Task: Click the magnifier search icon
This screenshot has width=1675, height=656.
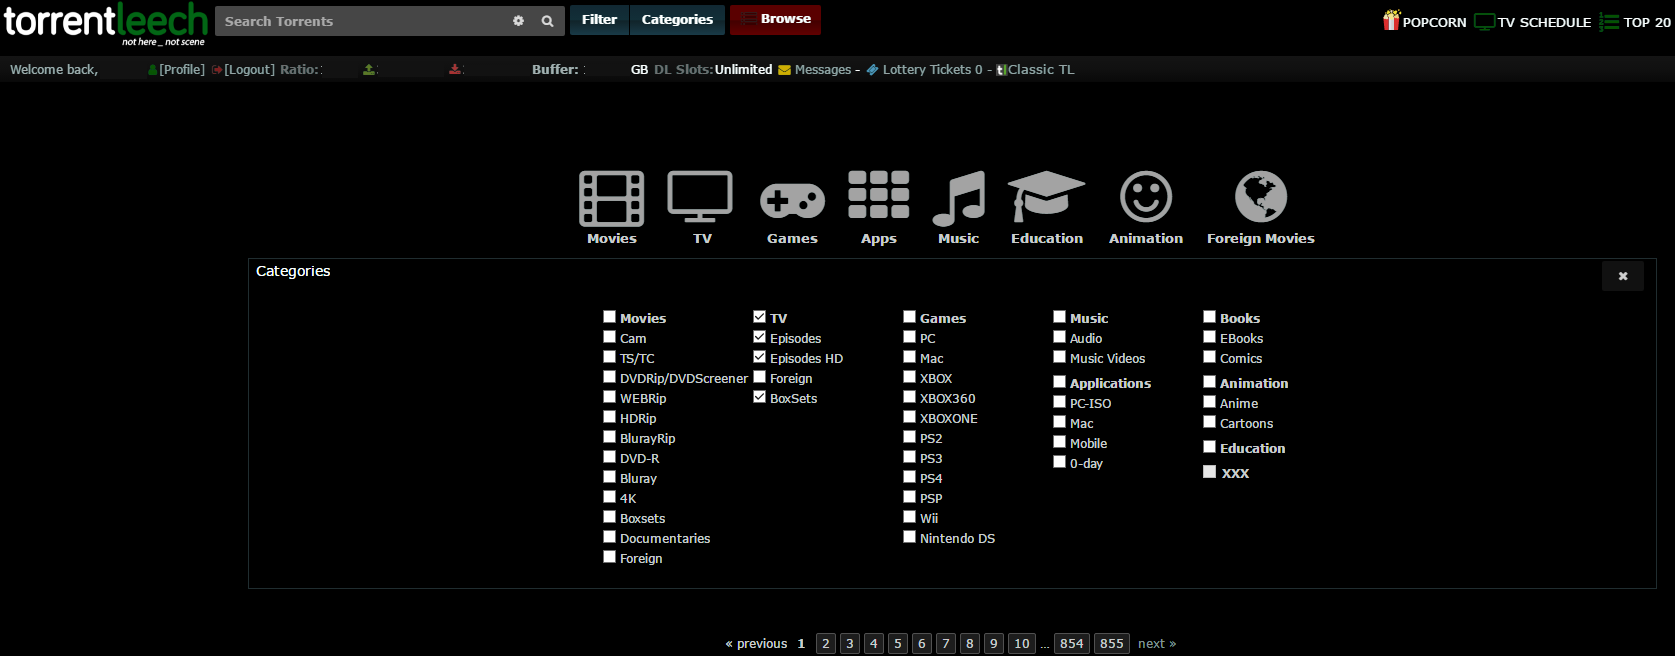Action: coord(547,21)
